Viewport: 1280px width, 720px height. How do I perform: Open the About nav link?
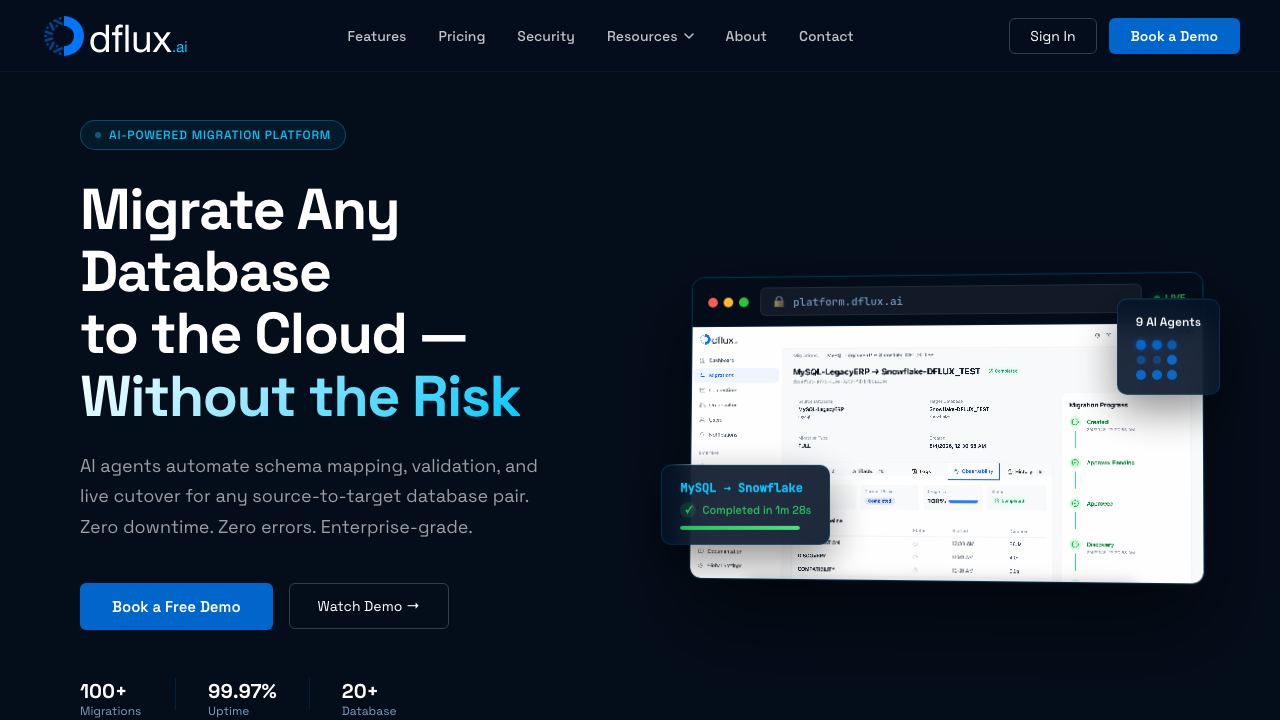point(746,36)
